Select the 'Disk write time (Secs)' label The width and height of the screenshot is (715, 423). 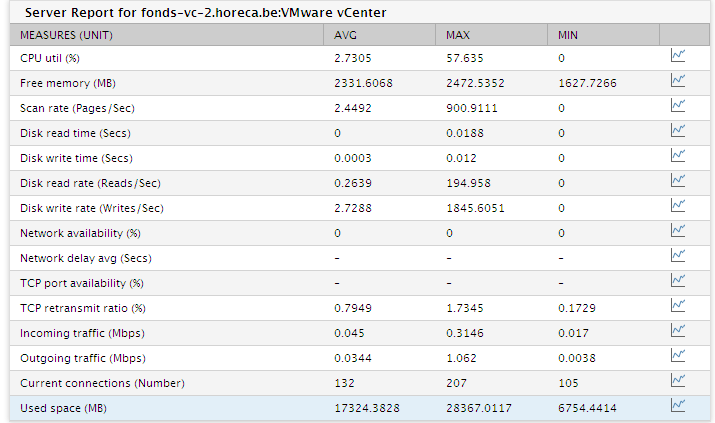76,159
